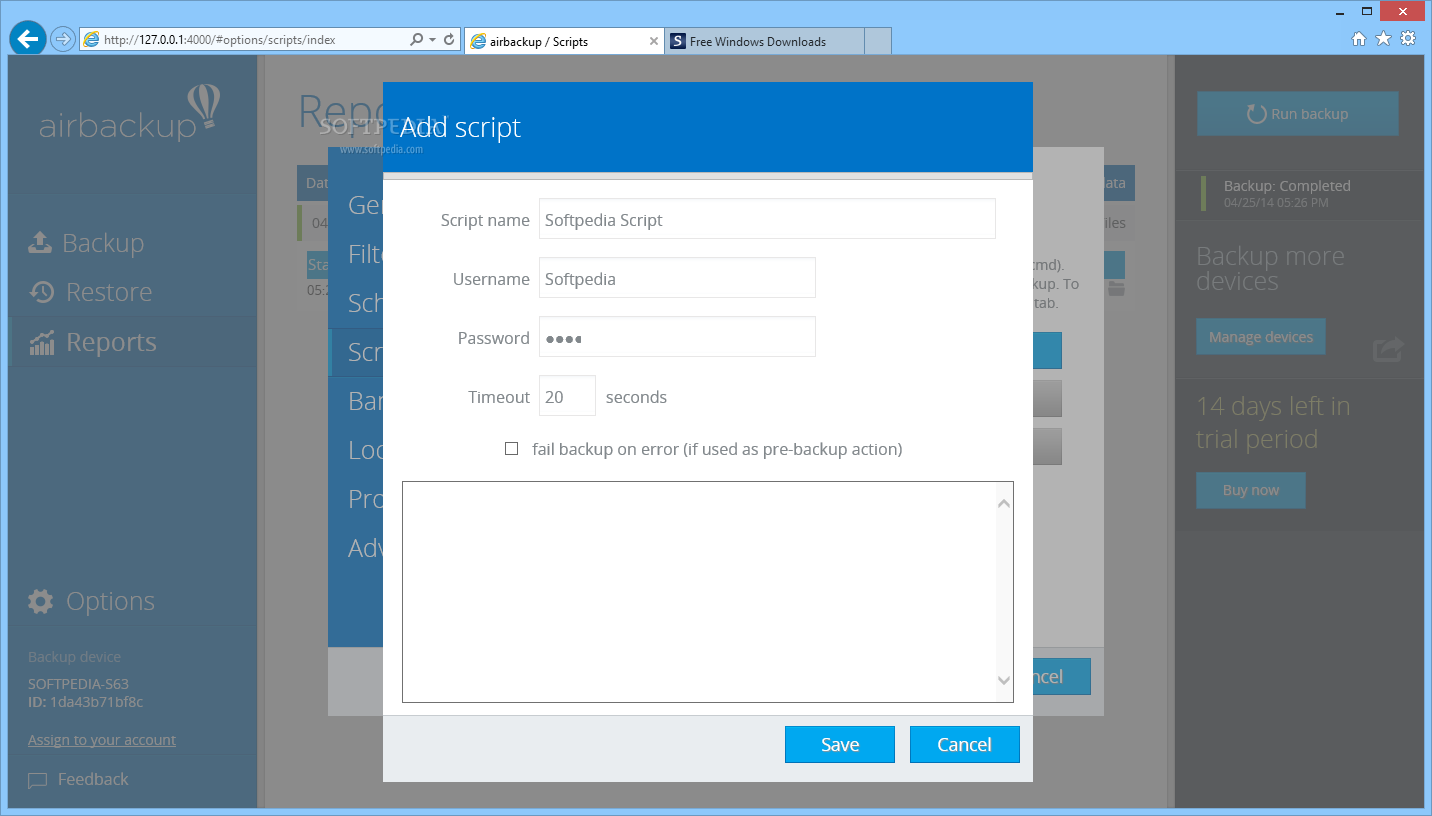This screenshot has height=816, width=1432.
Task: Close the airbackup / Scripts tab
Action: point(654,41)
